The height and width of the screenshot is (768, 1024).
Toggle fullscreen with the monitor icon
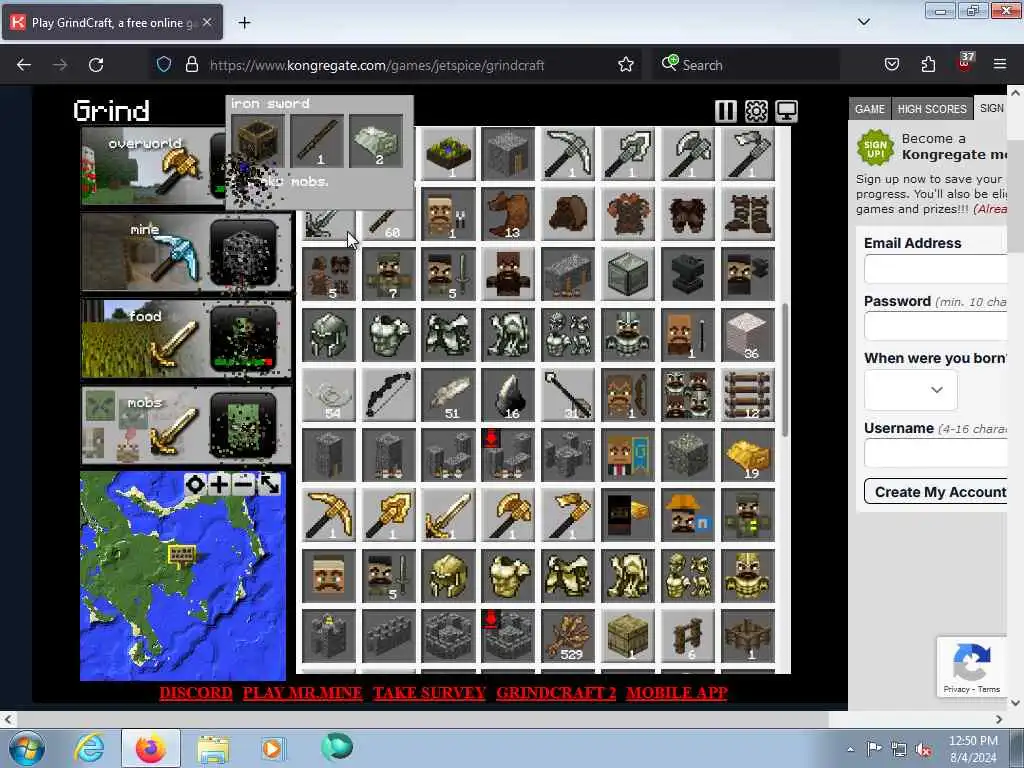point(786,111)
